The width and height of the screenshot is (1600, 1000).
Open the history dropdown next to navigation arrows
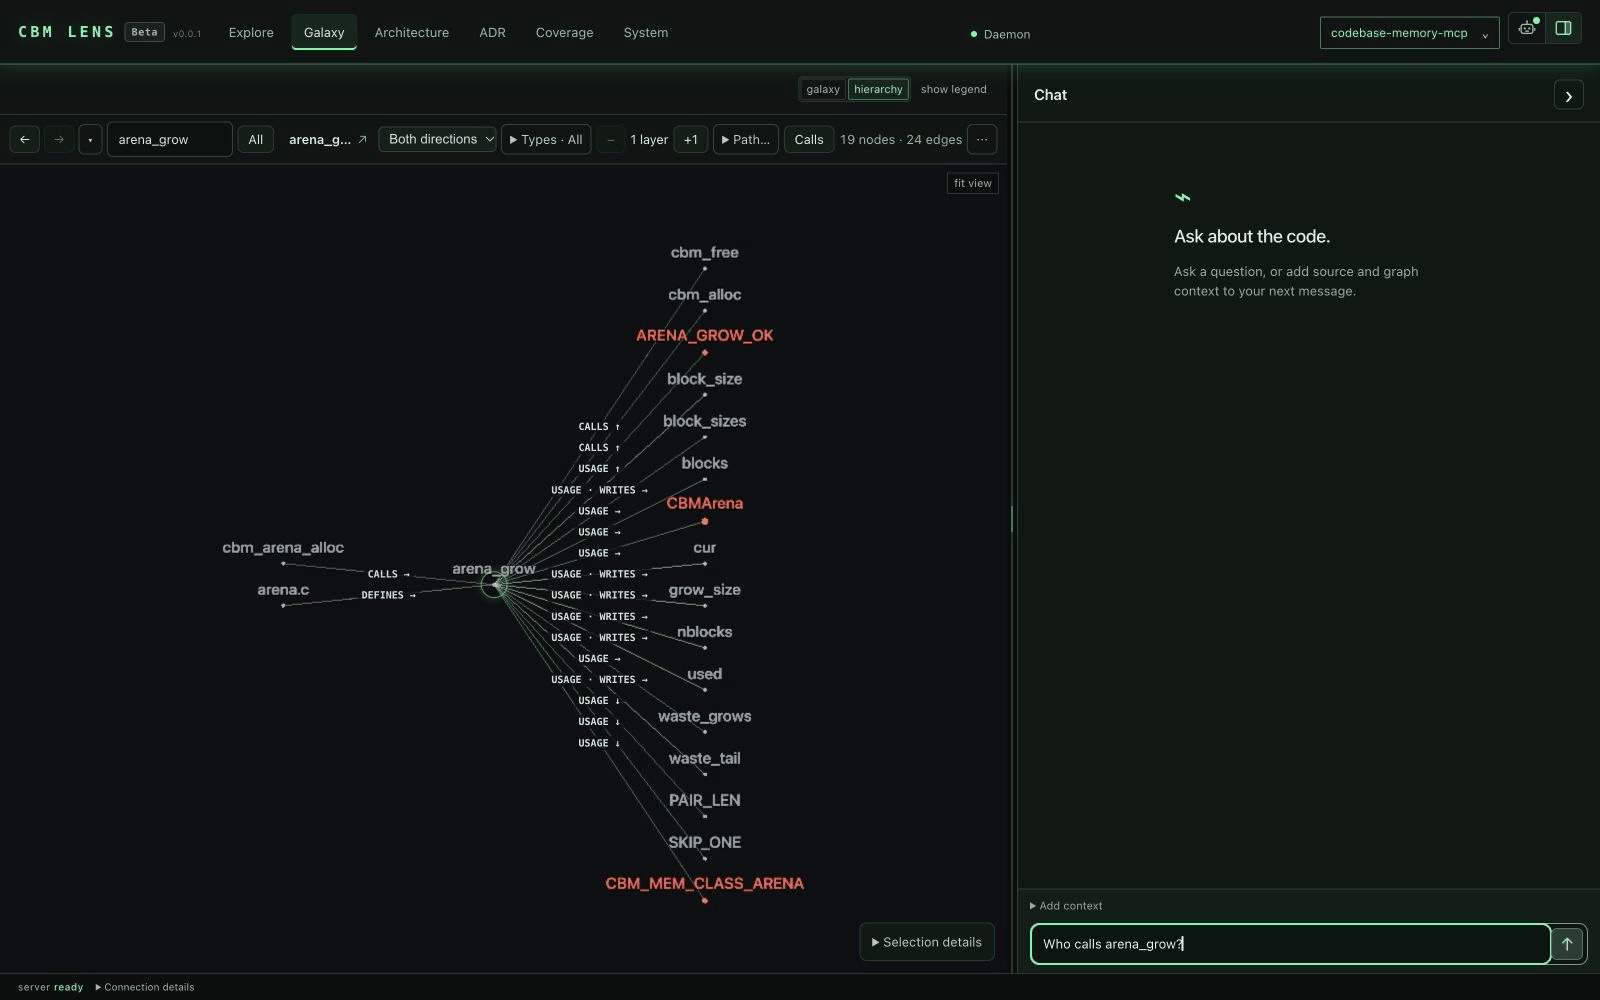90,139
